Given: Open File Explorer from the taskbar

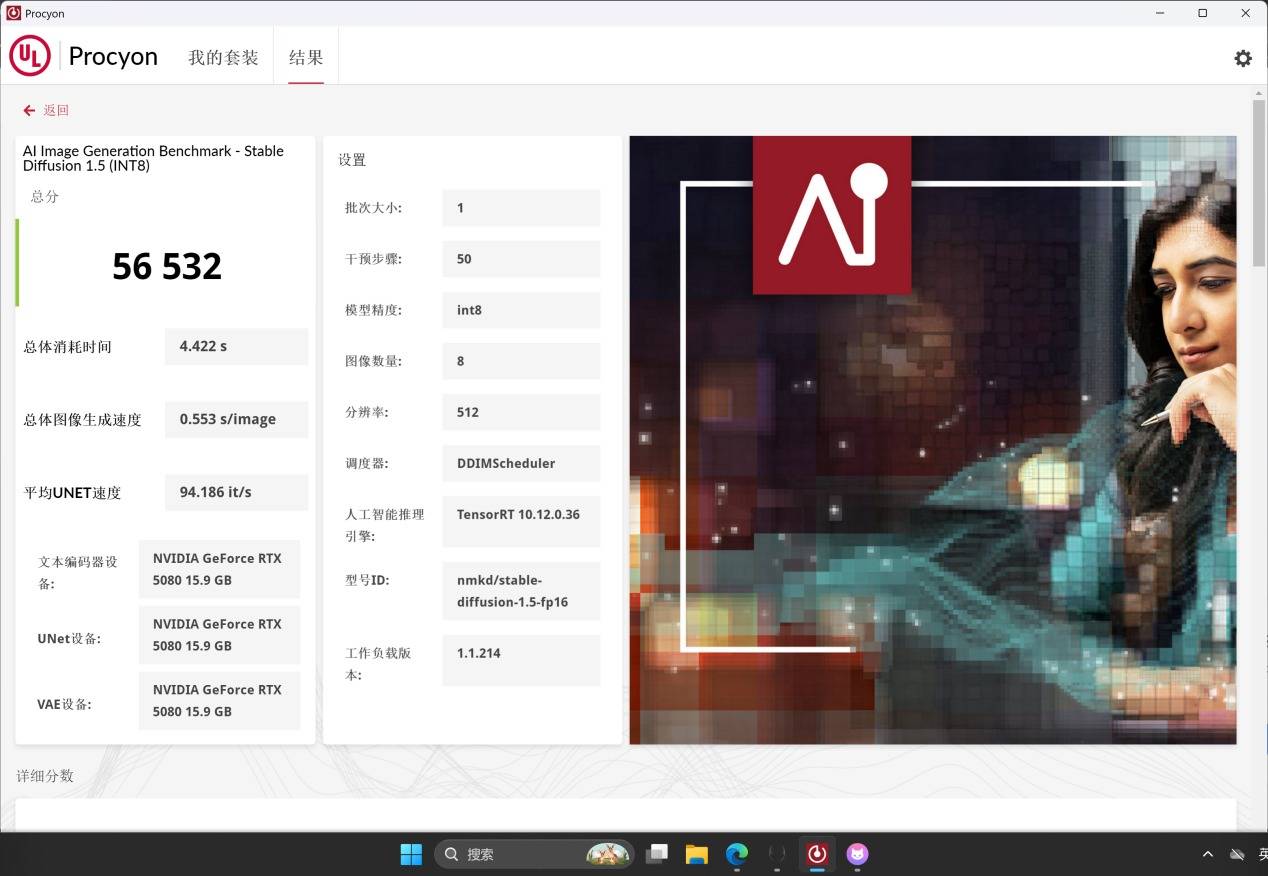Looking at the screenshot, I should coord(696,854).
